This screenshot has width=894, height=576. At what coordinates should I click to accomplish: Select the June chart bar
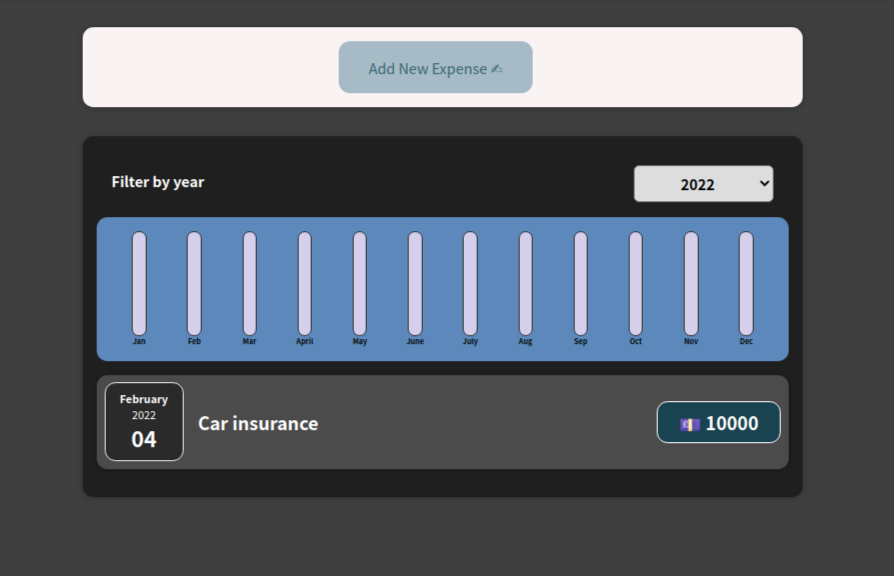[x=415, y=283]
